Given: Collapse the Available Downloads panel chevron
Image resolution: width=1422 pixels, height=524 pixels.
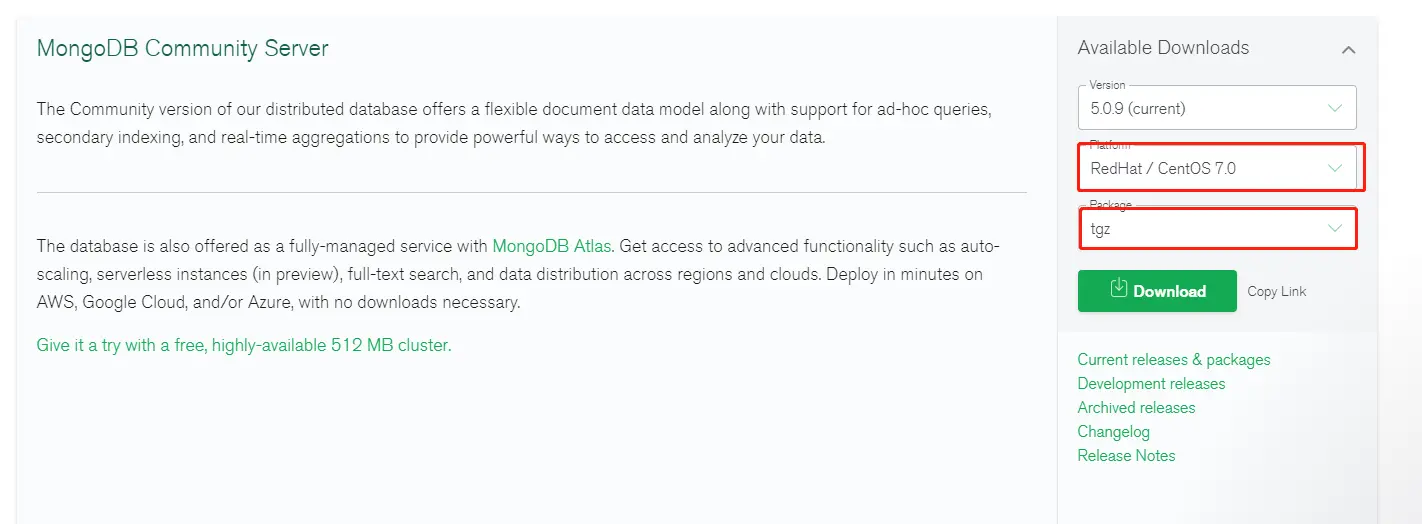Looking at the screenshot, I should click(1349, 49).
